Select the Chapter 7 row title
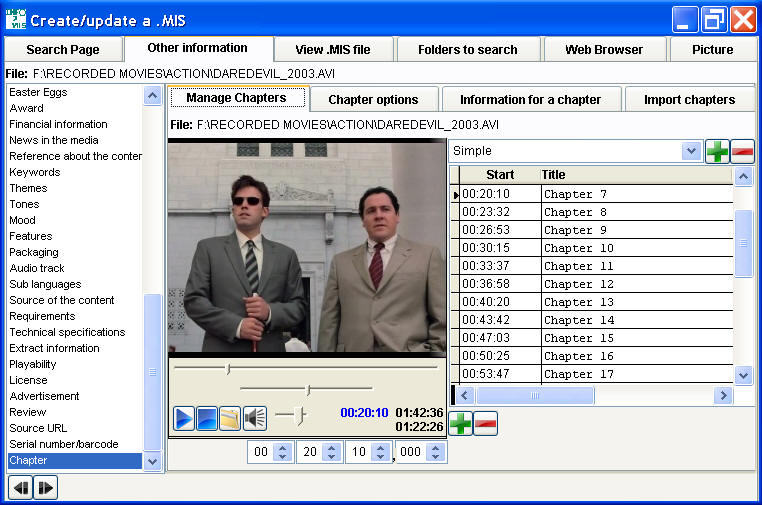 pos(637,194)
